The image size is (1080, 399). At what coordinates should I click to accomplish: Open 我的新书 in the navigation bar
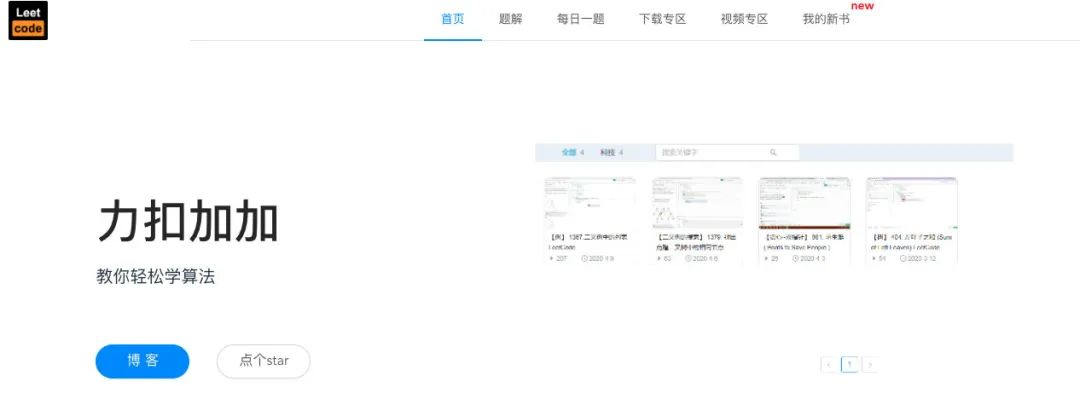826,19
